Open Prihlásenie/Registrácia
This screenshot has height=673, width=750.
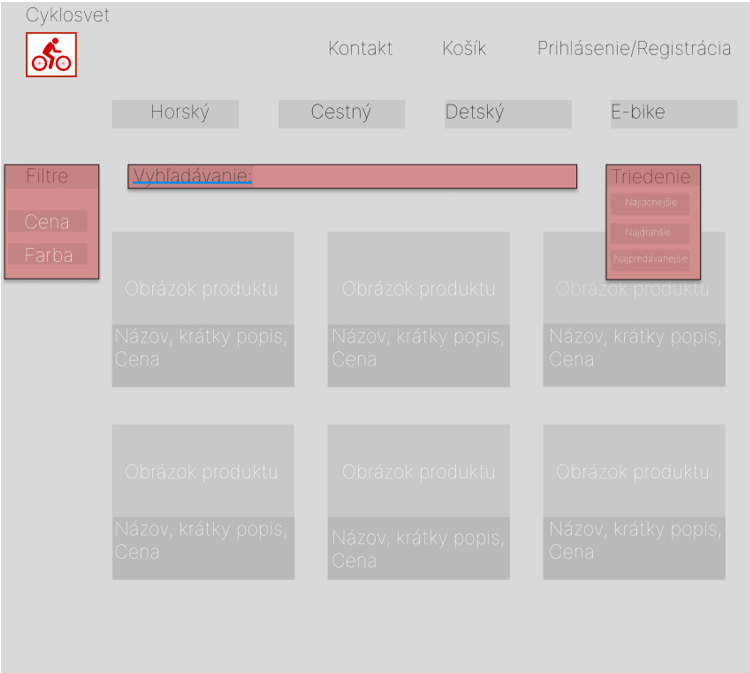(634, 48)
